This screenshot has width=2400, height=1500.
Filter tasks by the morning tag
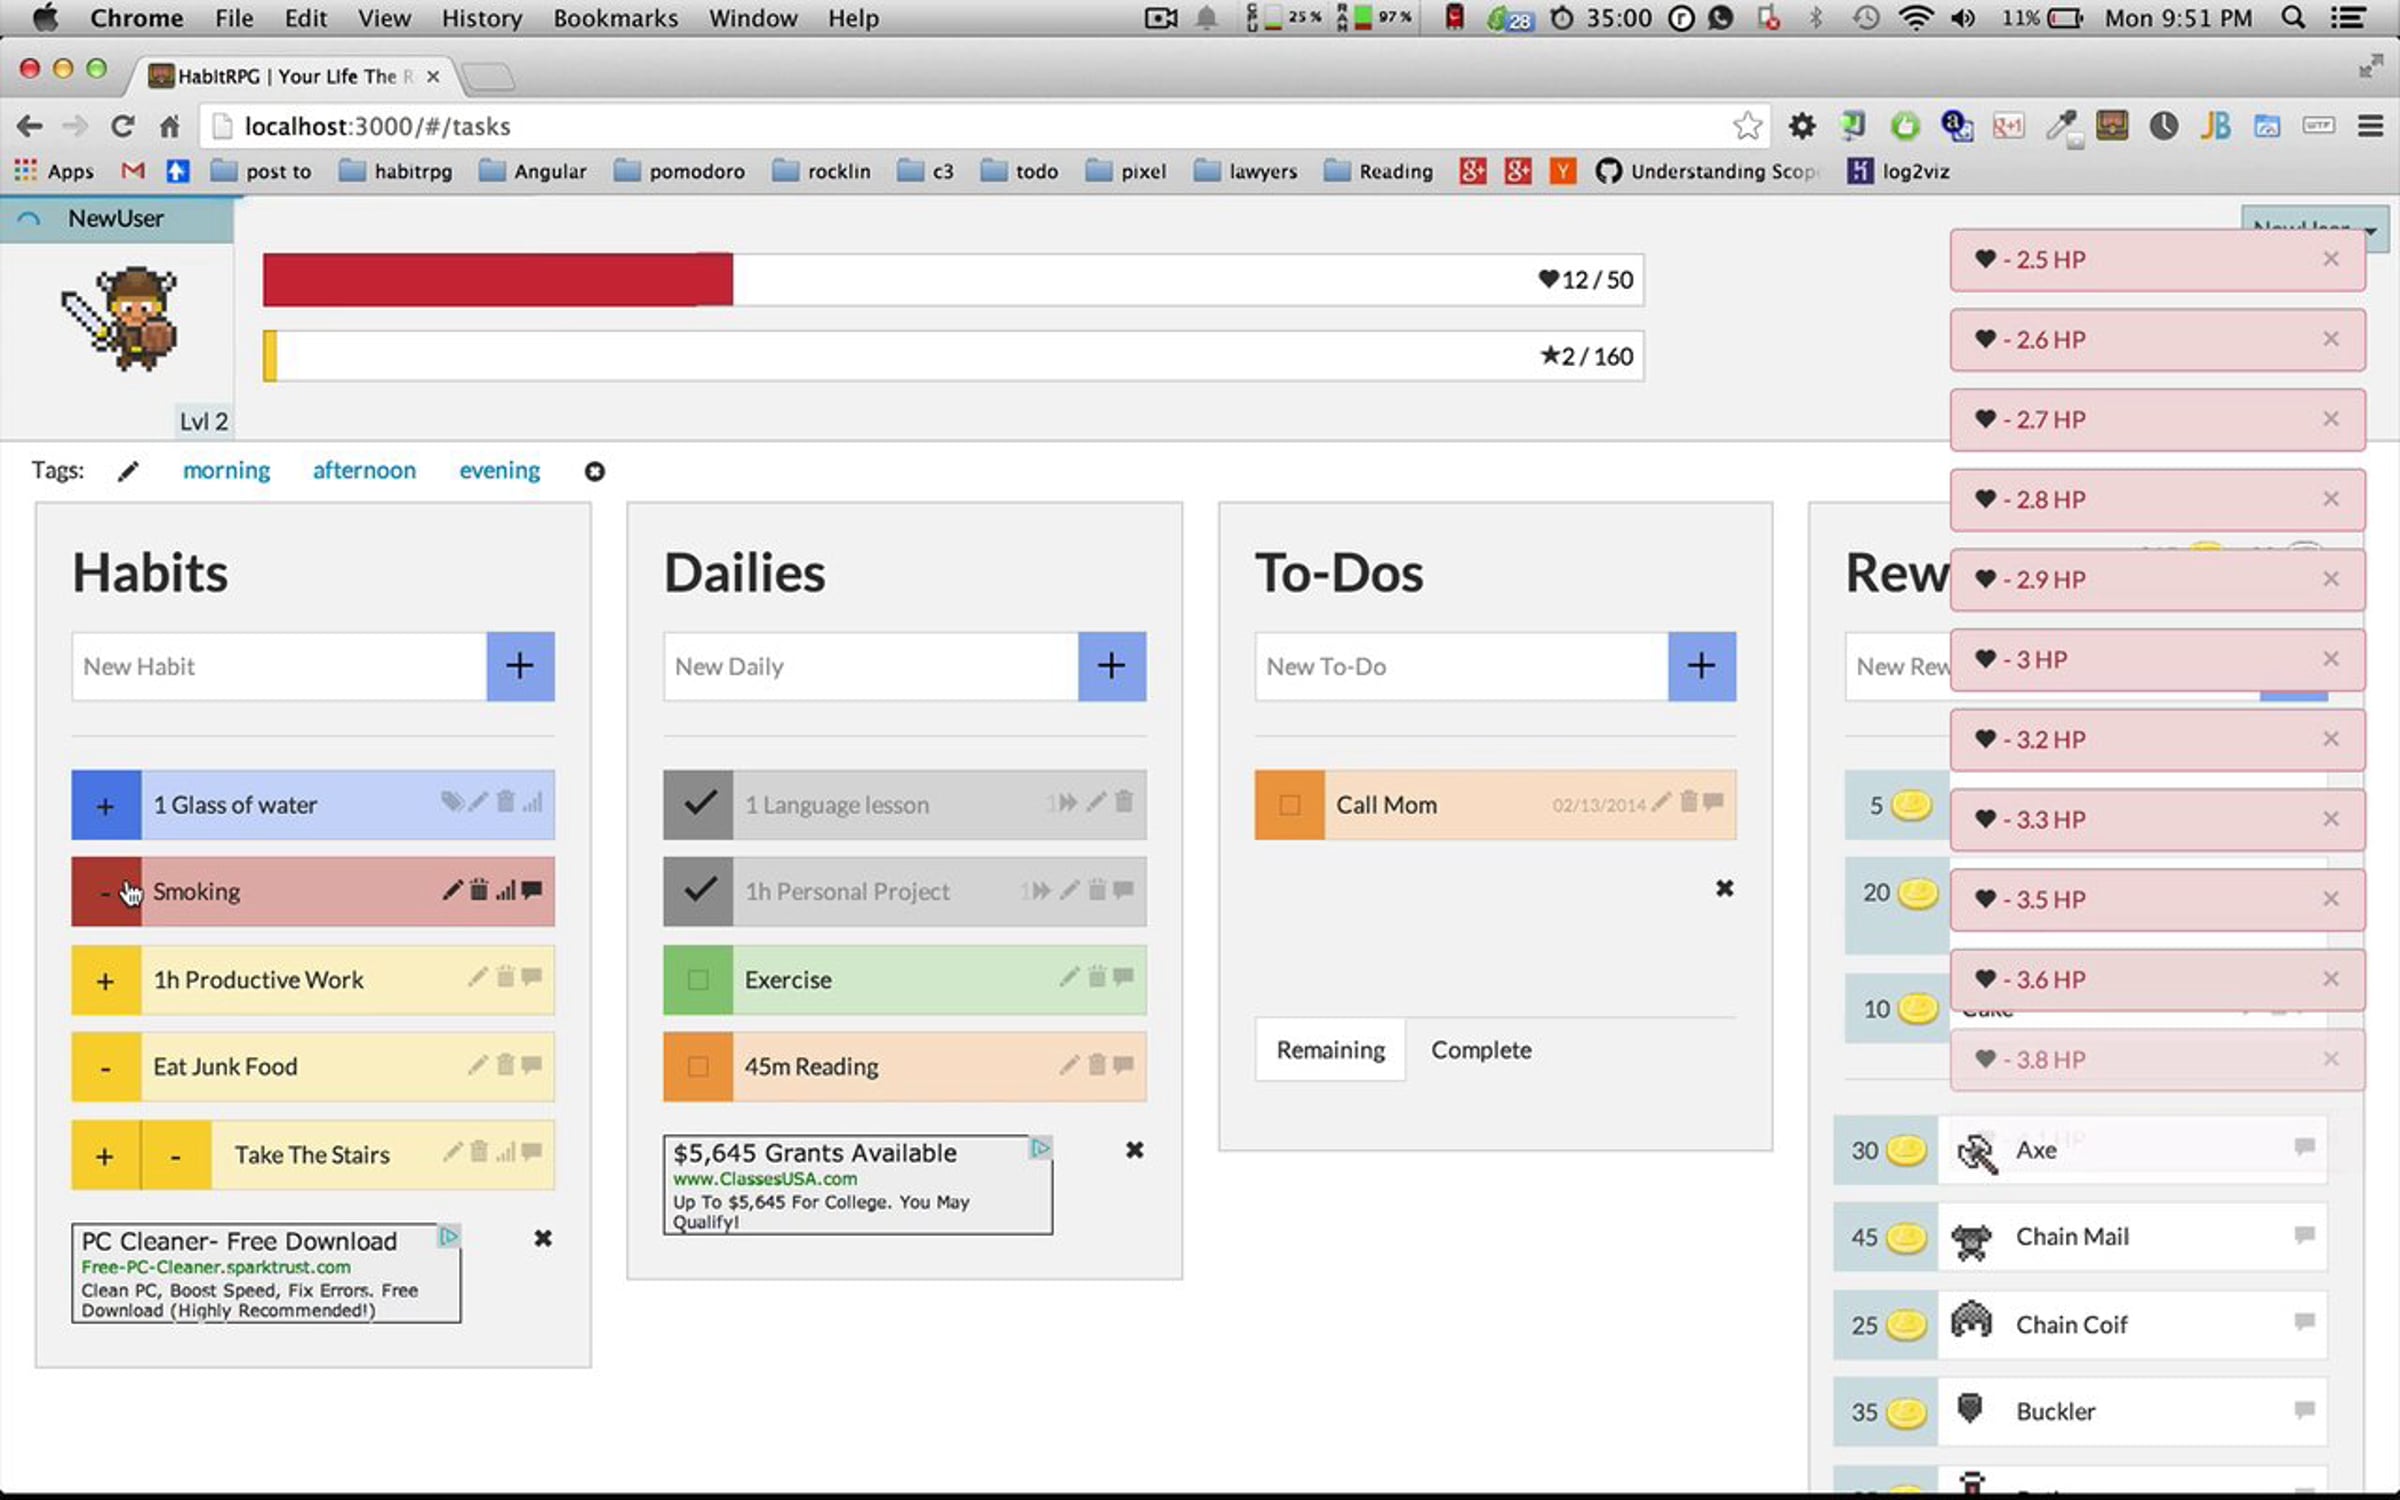point(226,471)
